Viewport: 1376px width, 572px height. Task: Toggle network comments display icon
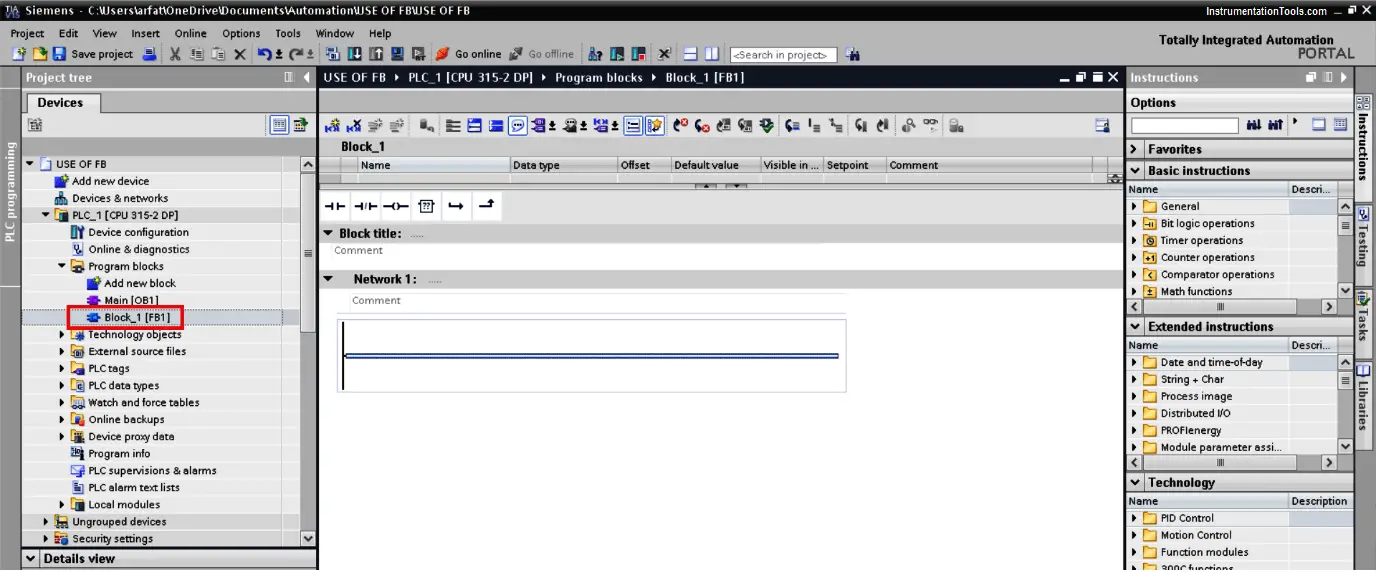pos(518,125)
